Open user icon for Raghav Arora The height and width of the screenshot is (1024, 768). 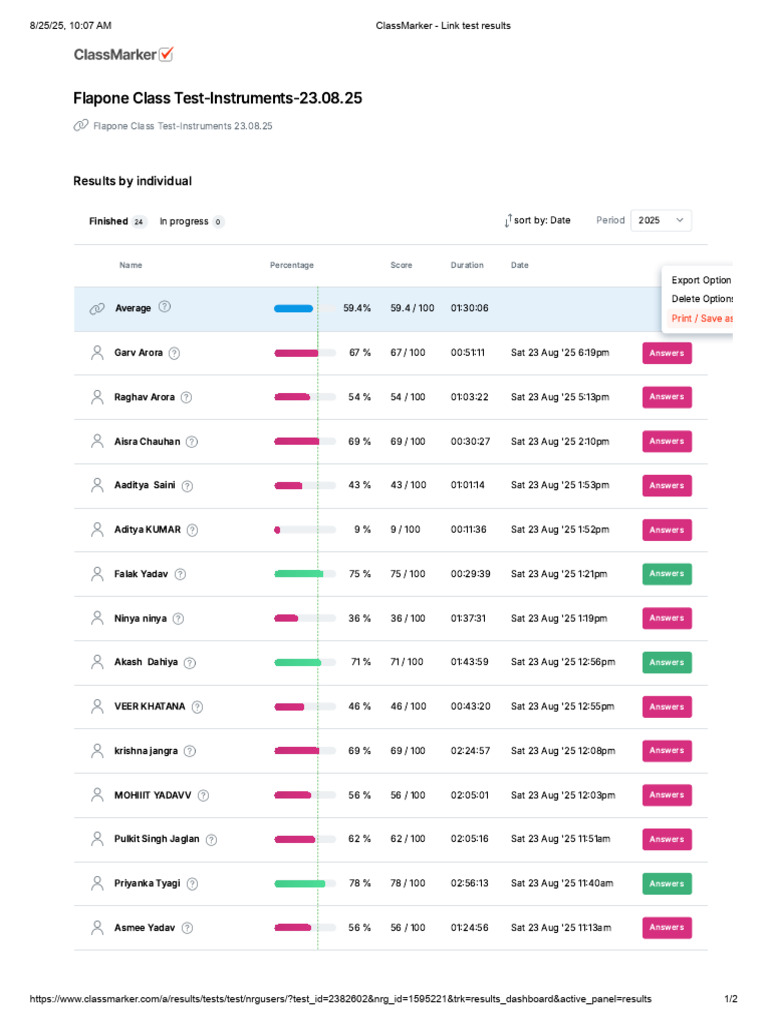click(x=97, y=397)
